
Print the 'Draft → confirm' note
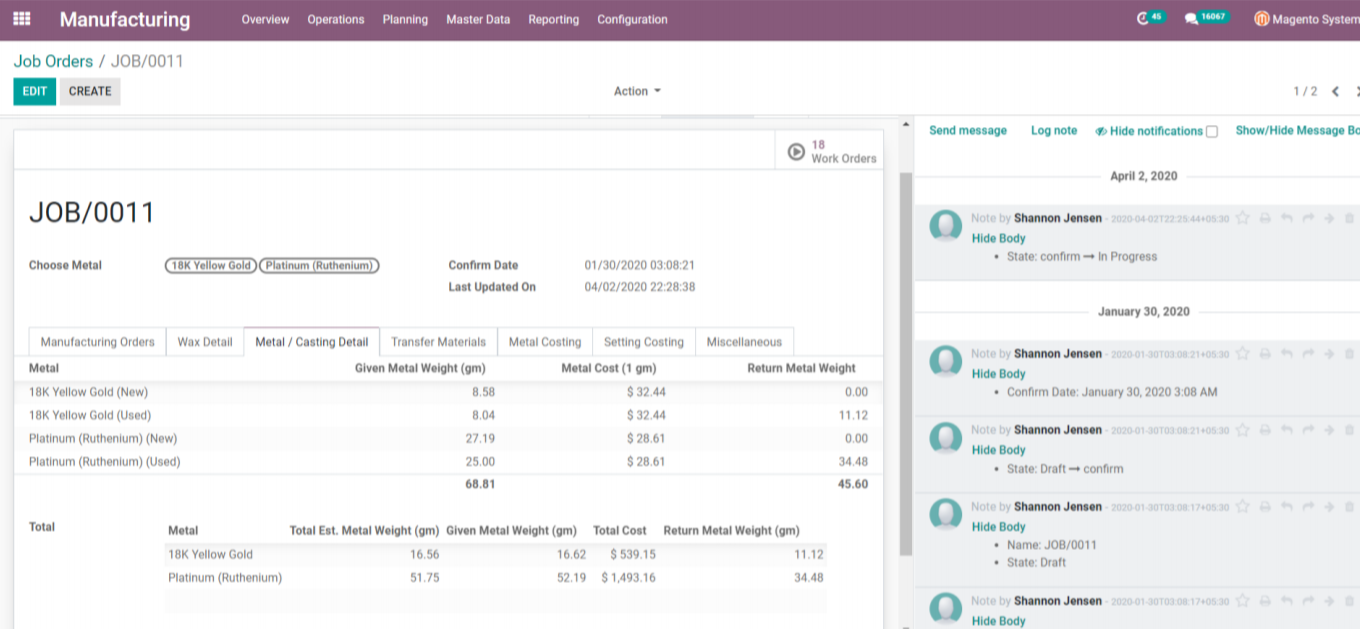click(x=1265, y=430)
